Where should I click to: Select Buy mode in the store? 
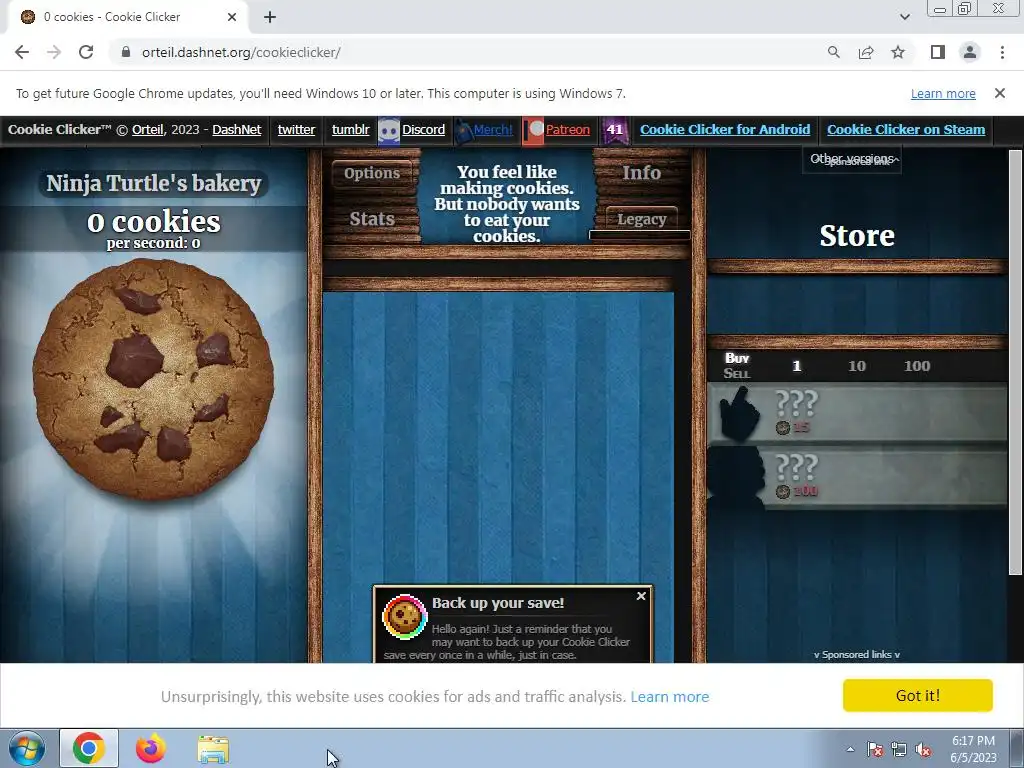pyautogui.click(x=737, y=358)
